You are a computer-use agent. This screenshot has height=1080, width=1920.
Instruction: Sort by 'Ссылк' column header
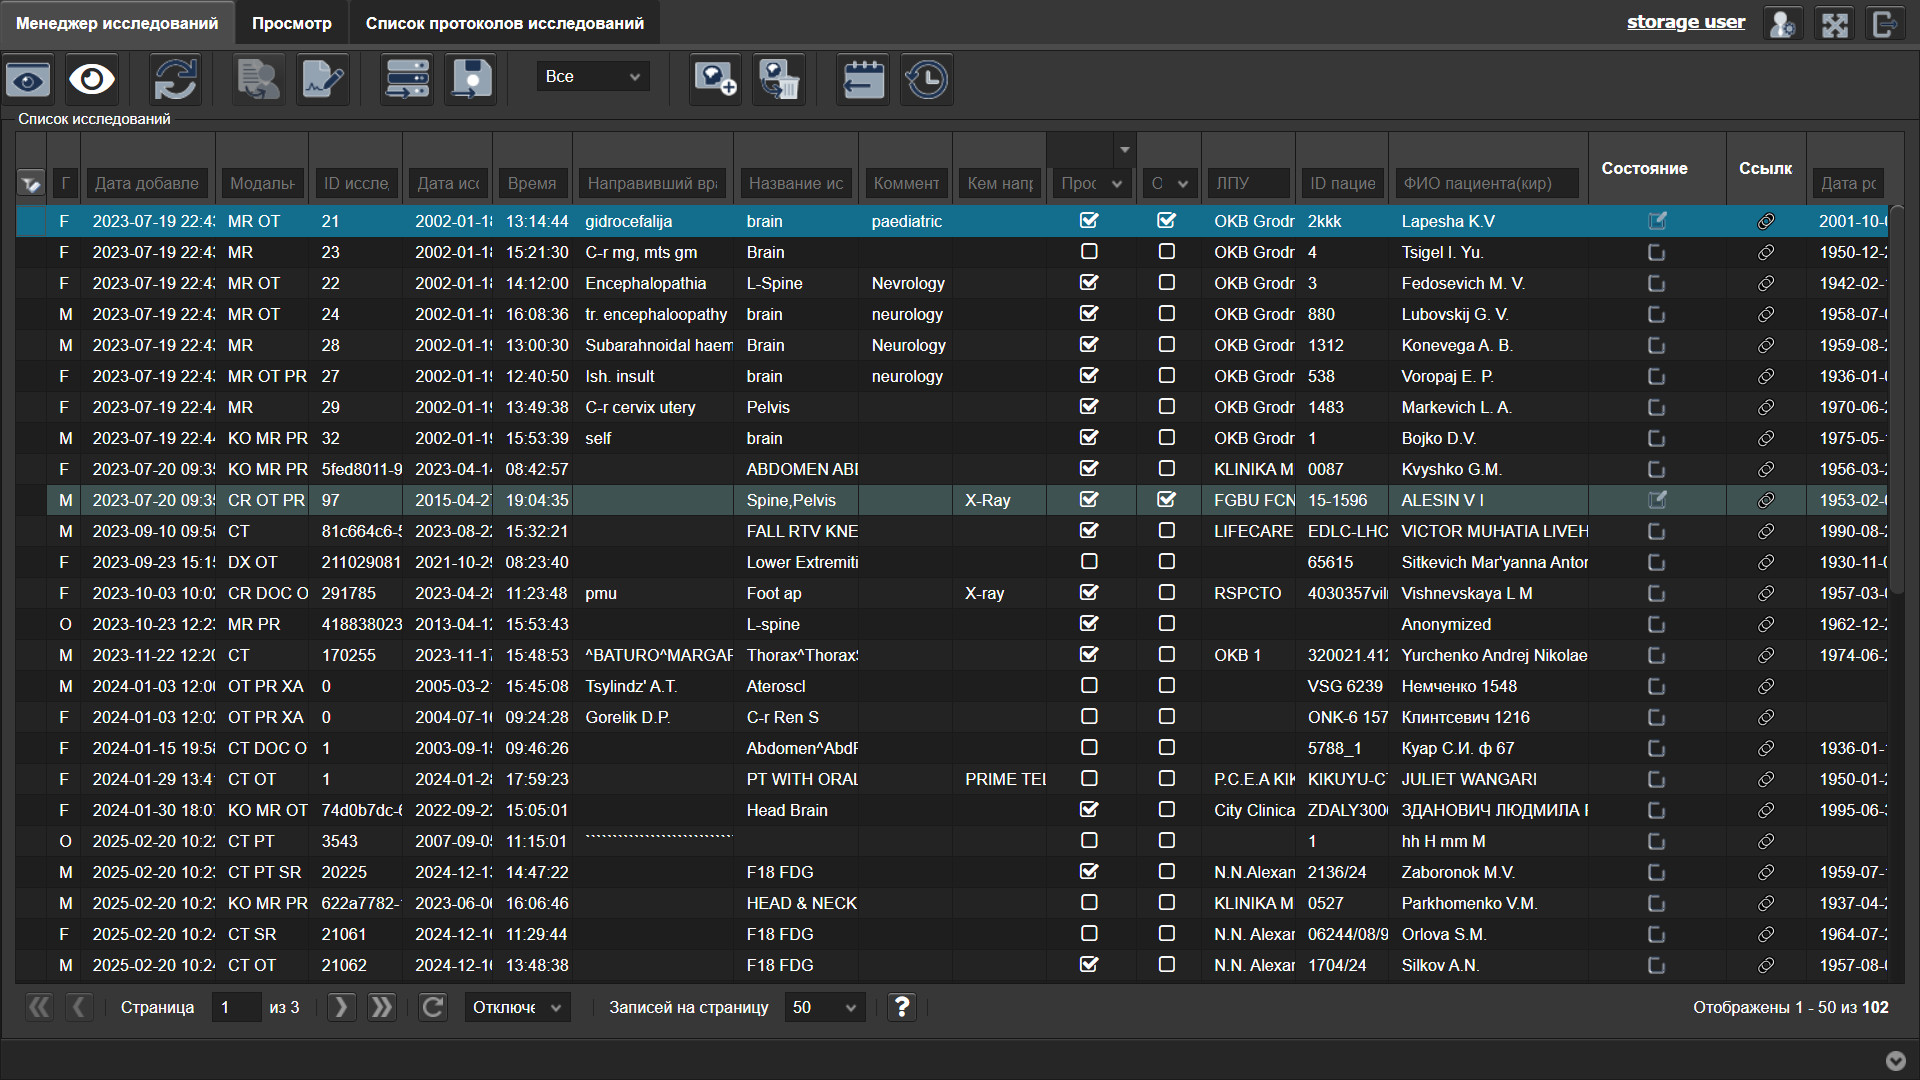[x=1765, y=168]
